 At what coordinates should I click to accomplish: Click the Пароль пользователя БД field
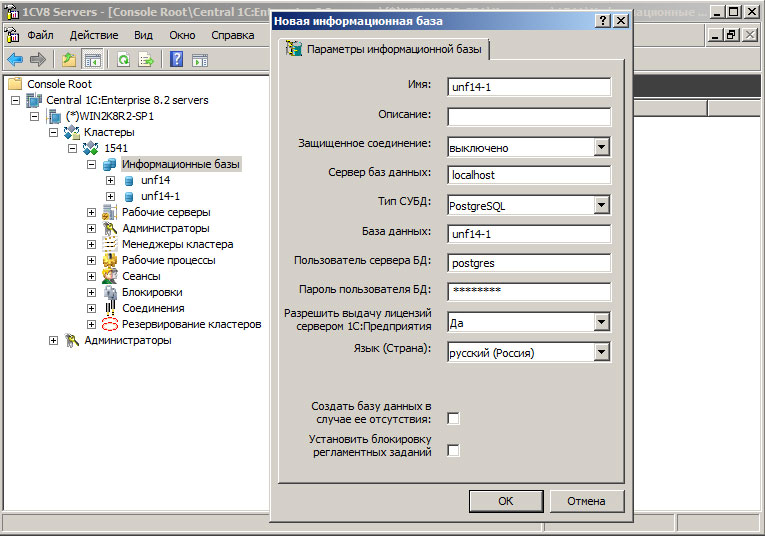pyautogui.click(x=529, y=292)
